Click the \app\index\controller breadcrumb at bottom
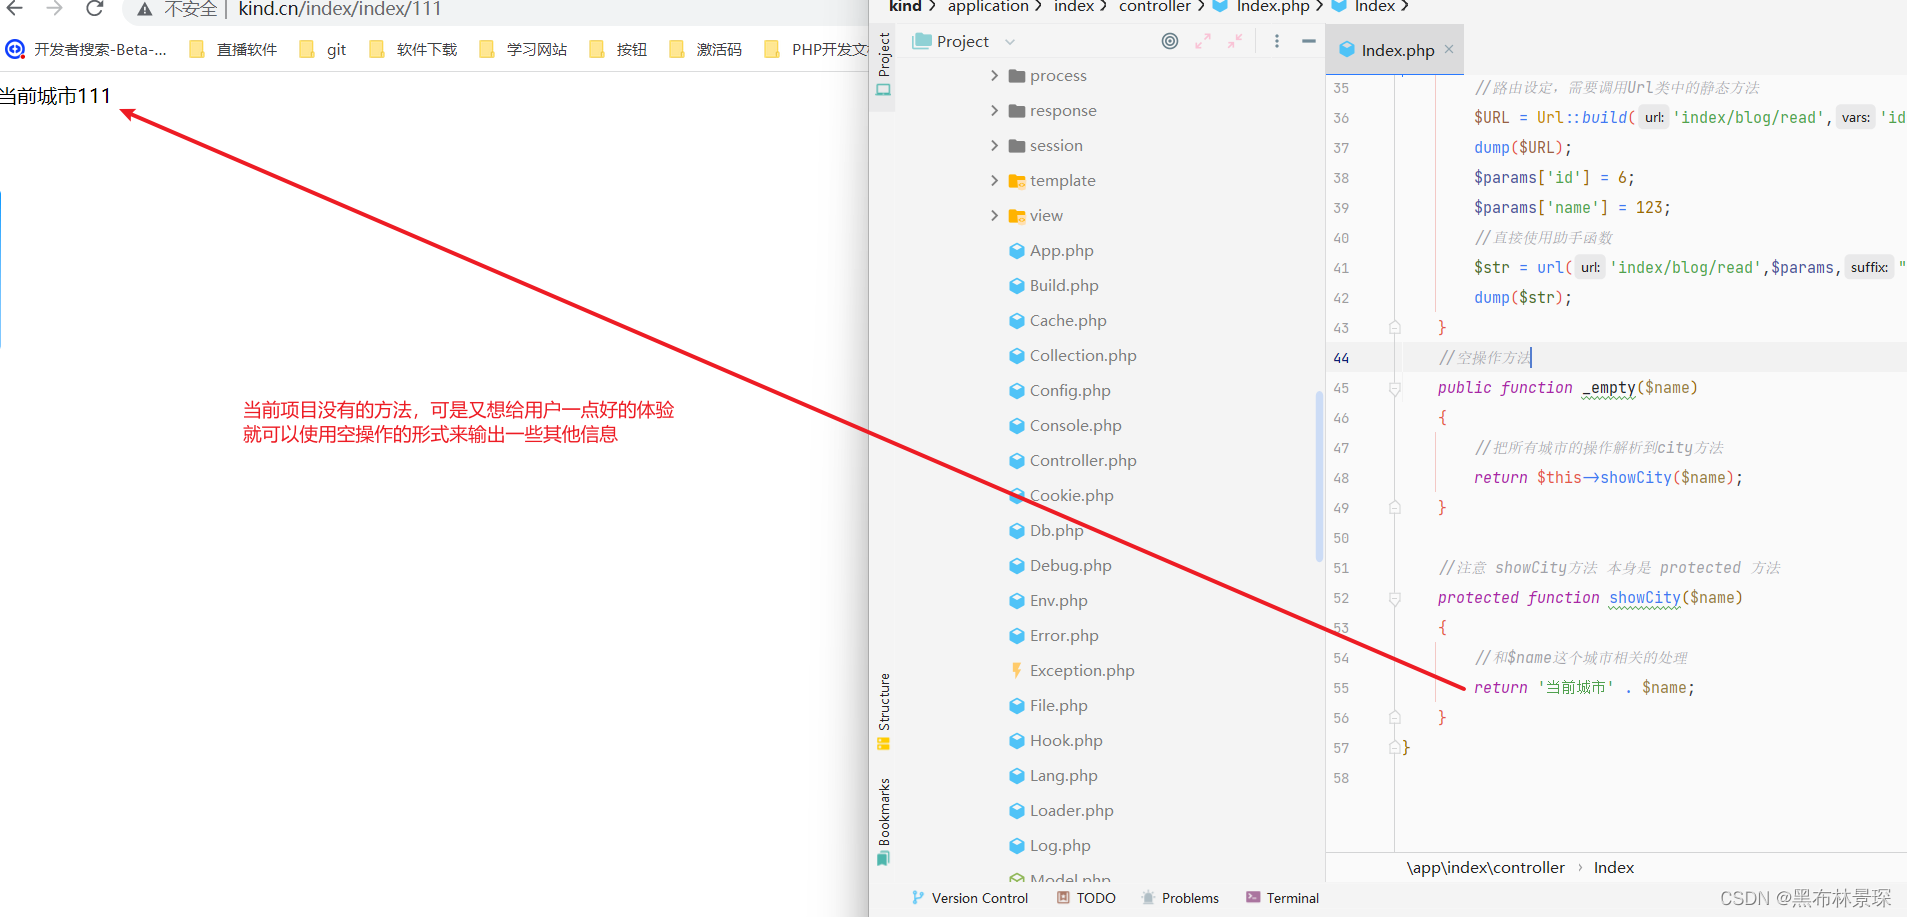 pyautogui.click(x=1485, y=868)
